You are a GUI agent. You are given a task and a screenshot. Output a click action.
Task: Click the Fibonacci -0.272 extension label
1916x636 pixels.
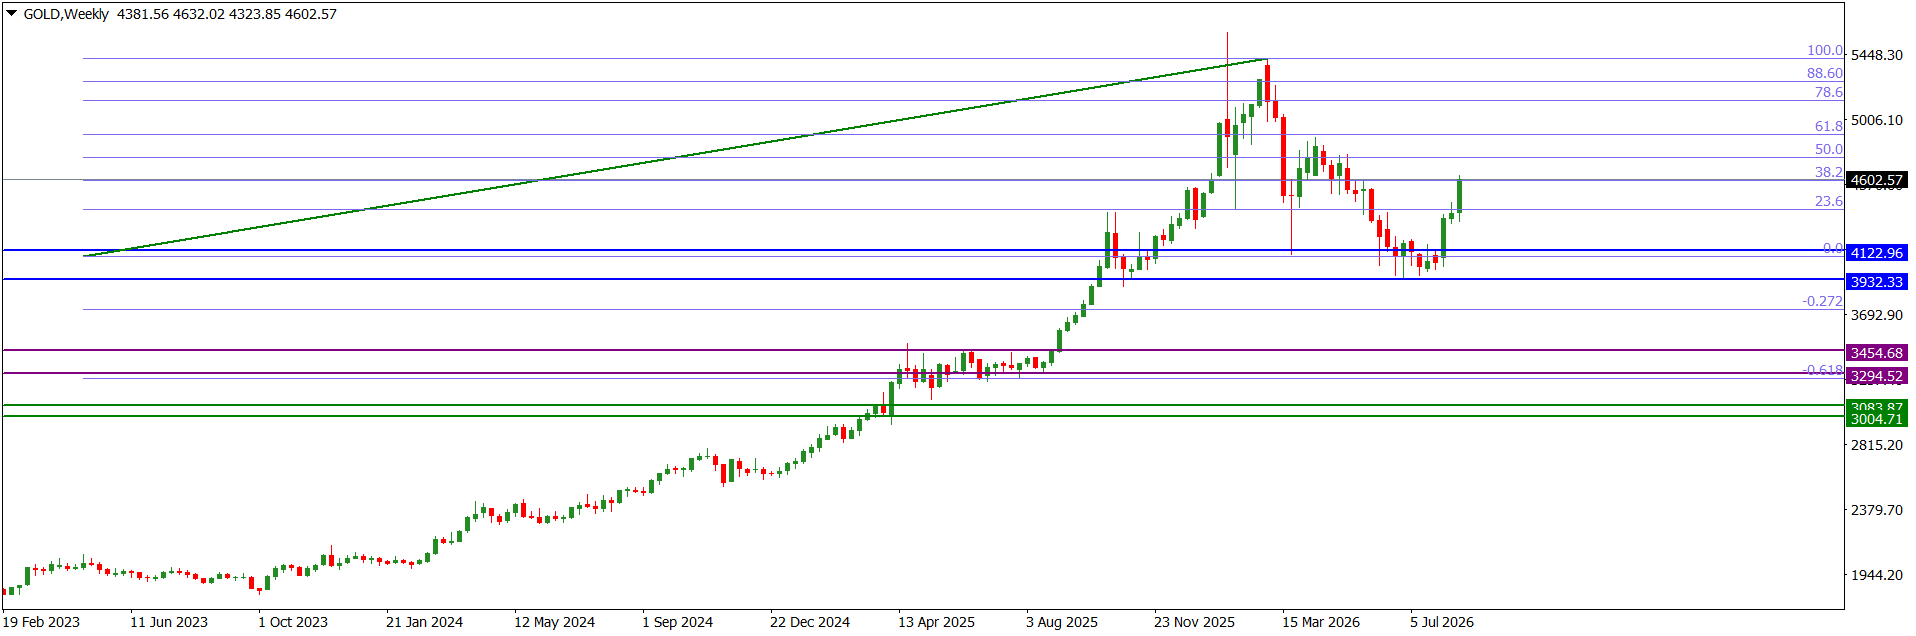(1822, 301)
